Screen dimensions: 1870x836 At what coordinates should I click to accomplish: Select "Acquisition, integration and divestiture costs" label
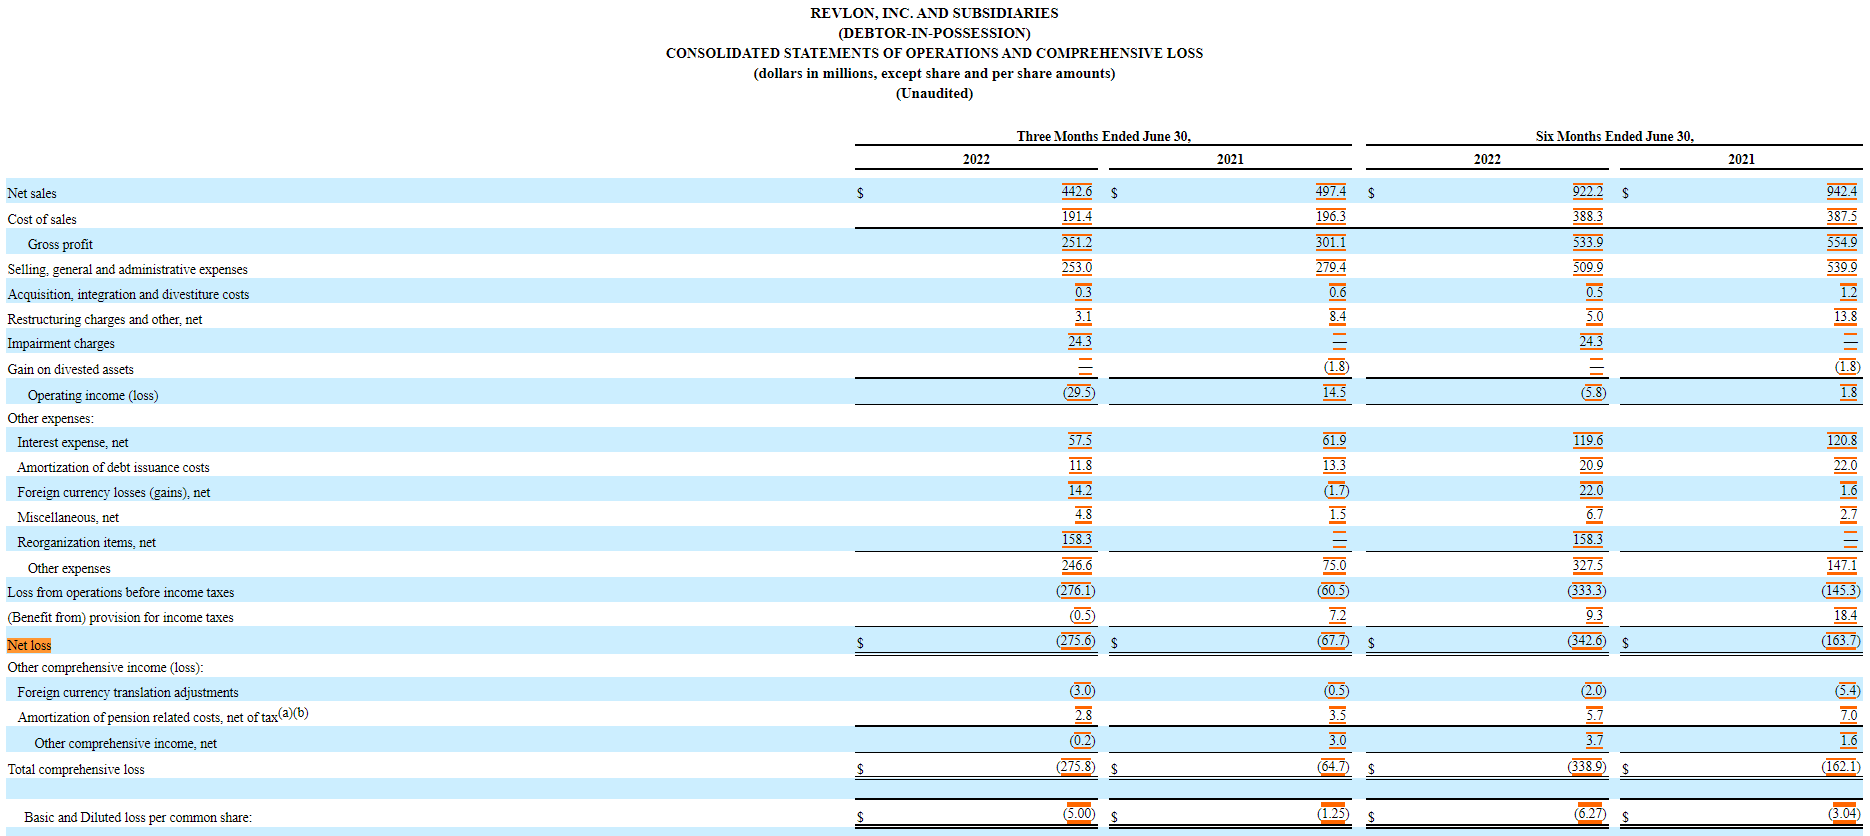128,294
